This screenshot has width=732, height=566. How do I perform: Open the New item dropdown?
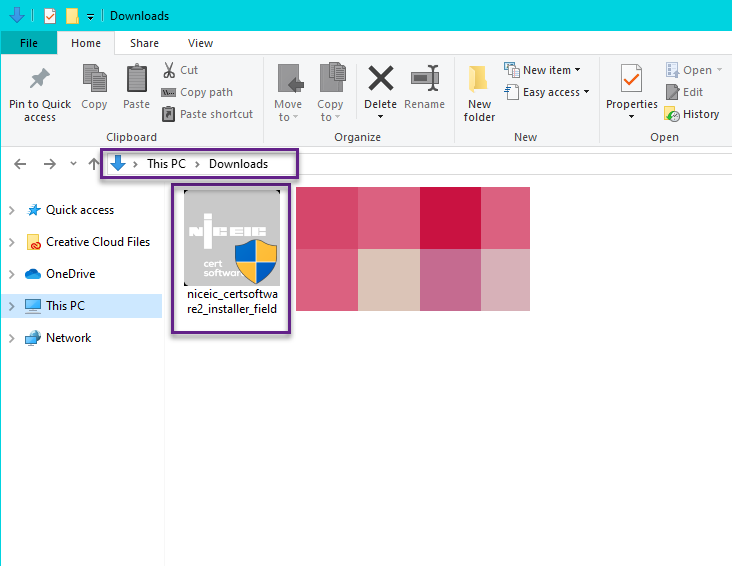(545, 70)
